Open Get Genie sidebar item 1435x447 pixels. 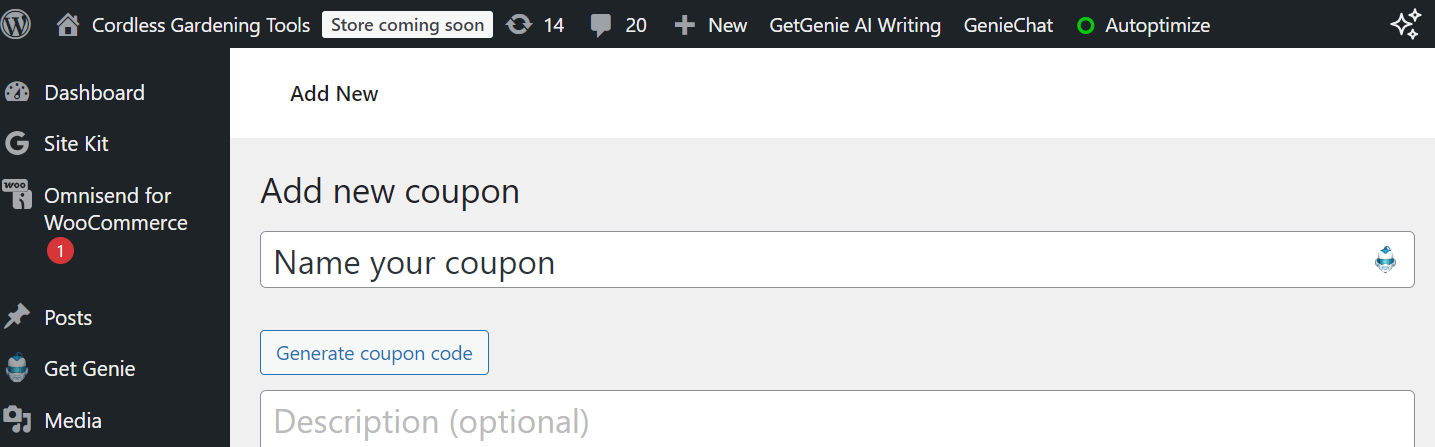(x=89, y=369)
